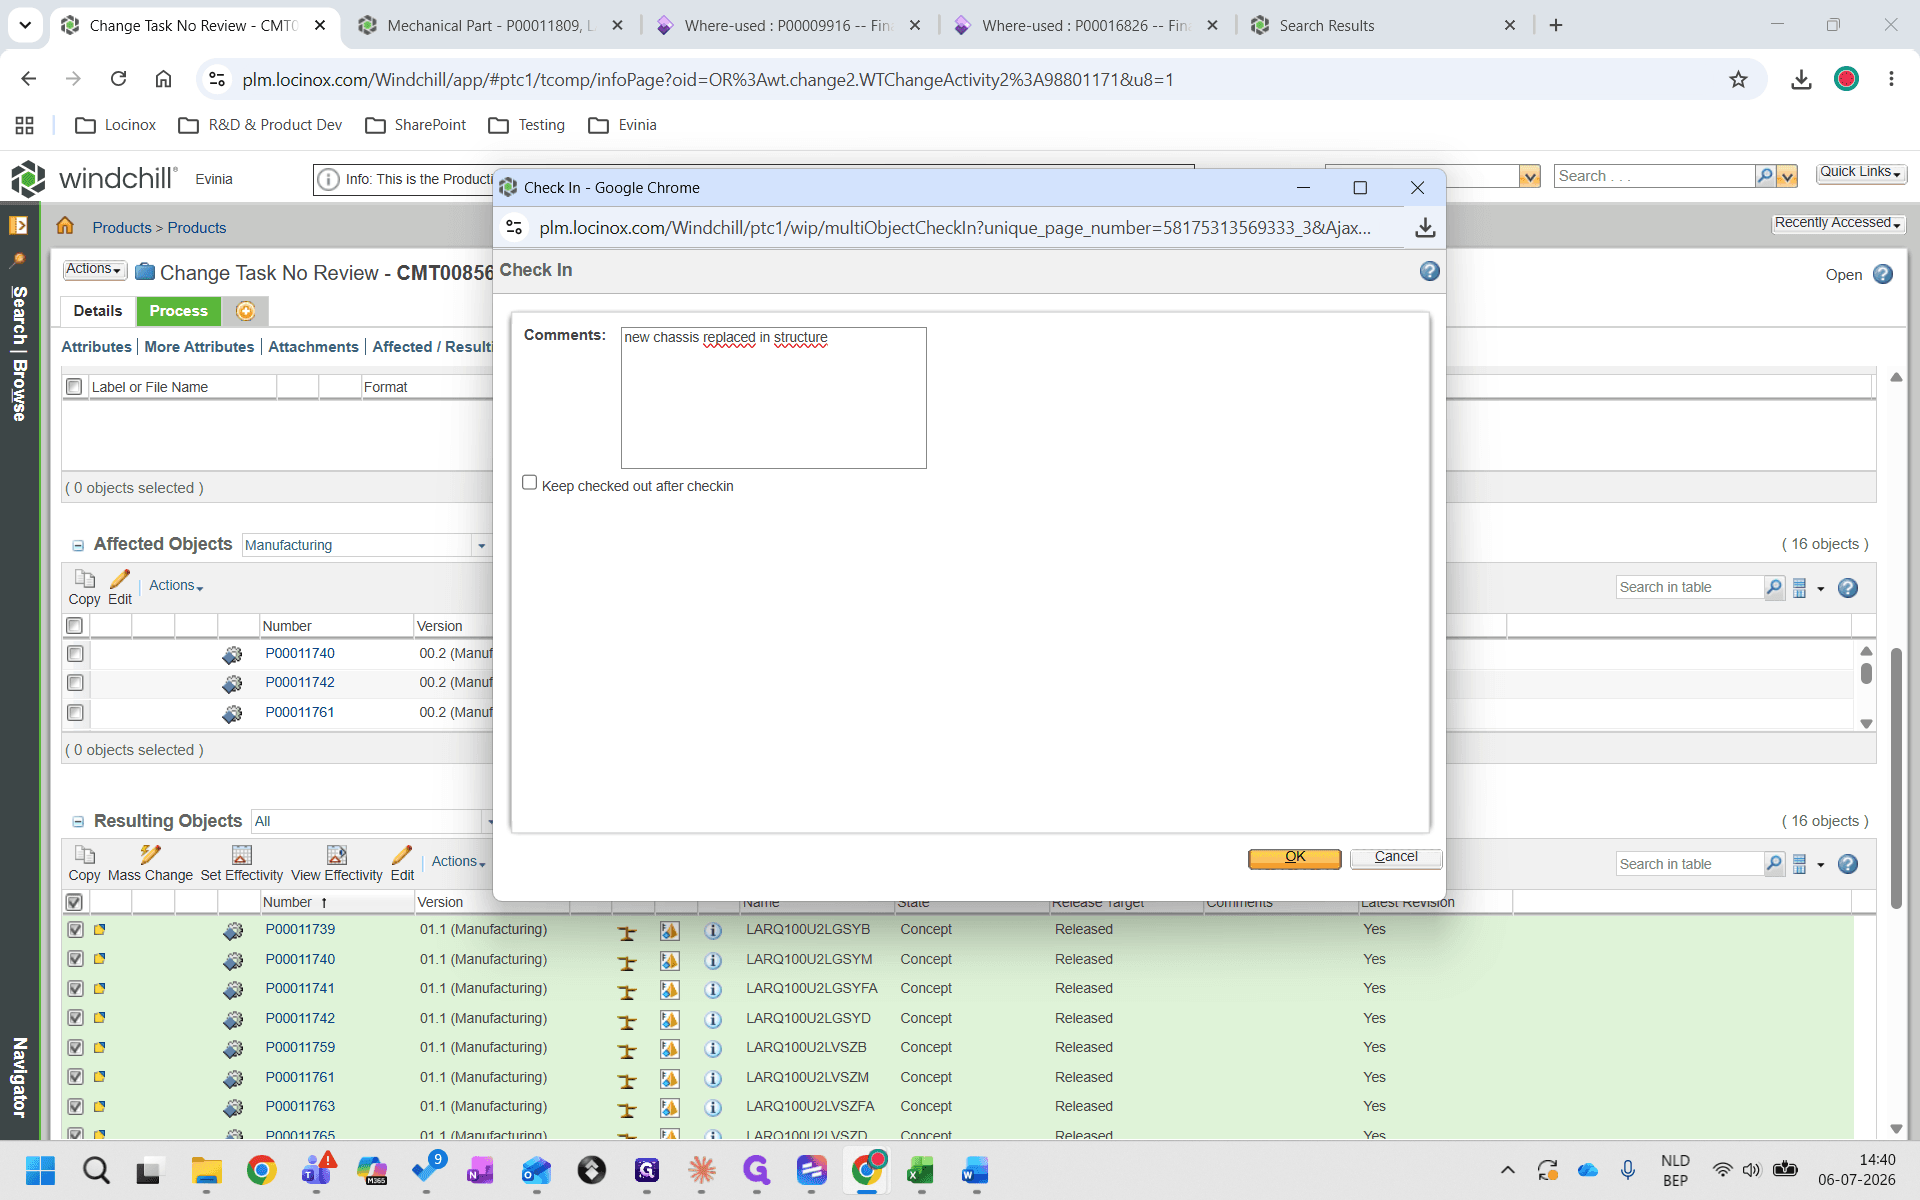Click help icon of Resulting Objects table
The image size is (1920, 1200).
tap(1848, 864)
